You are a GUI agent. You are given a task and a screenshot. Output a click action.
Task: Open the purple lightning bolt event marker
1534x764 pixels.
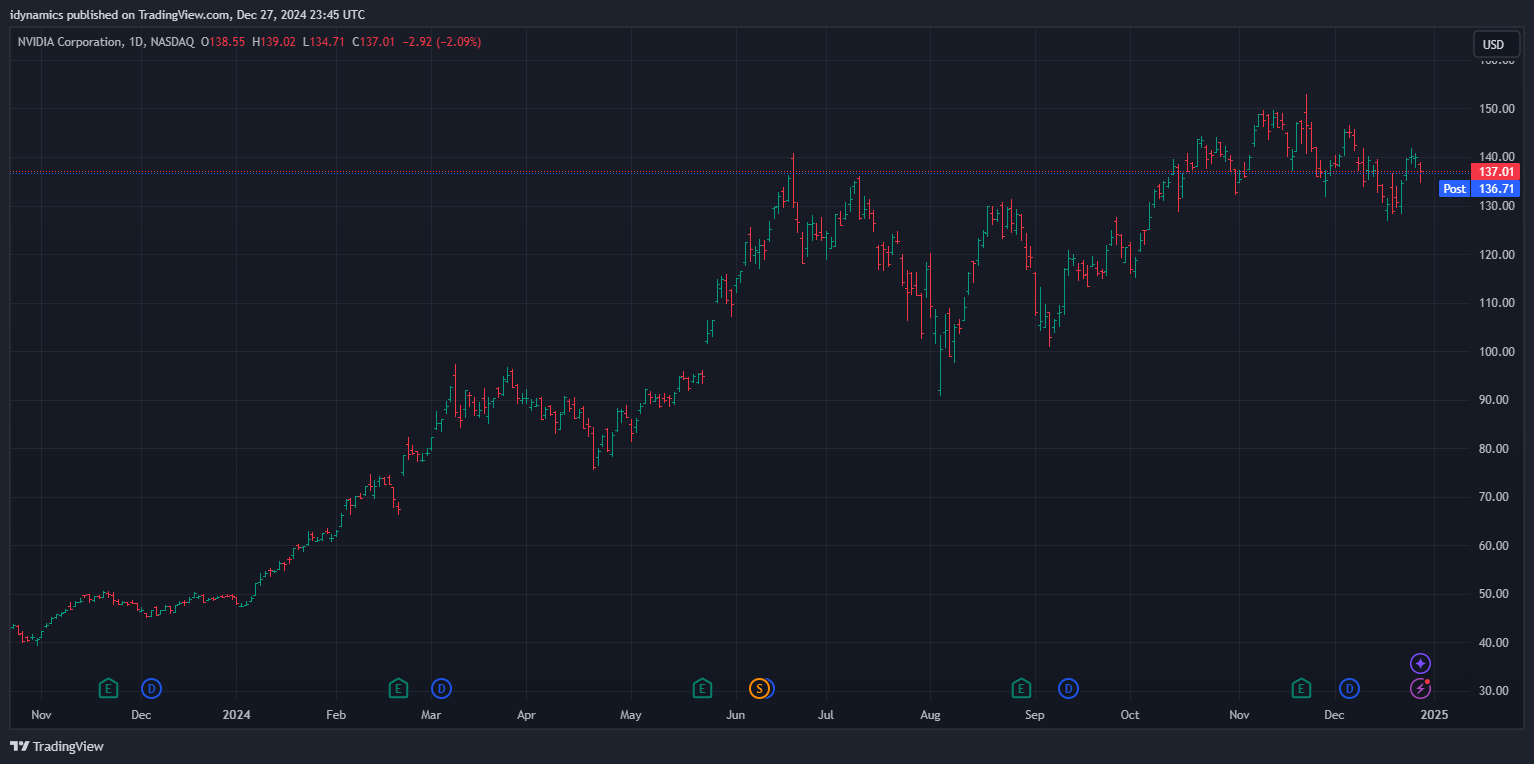[x=1420, y=688]
